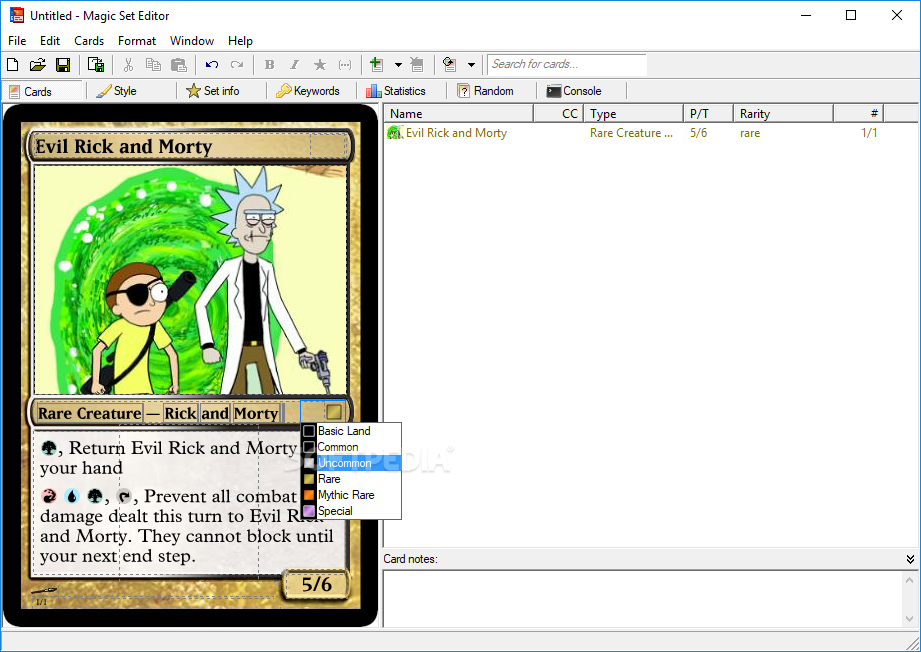The width and height of the screenshot is (921, 652).
Task: Expand the rotate card dropdown arrow
Action: point(471,65)
